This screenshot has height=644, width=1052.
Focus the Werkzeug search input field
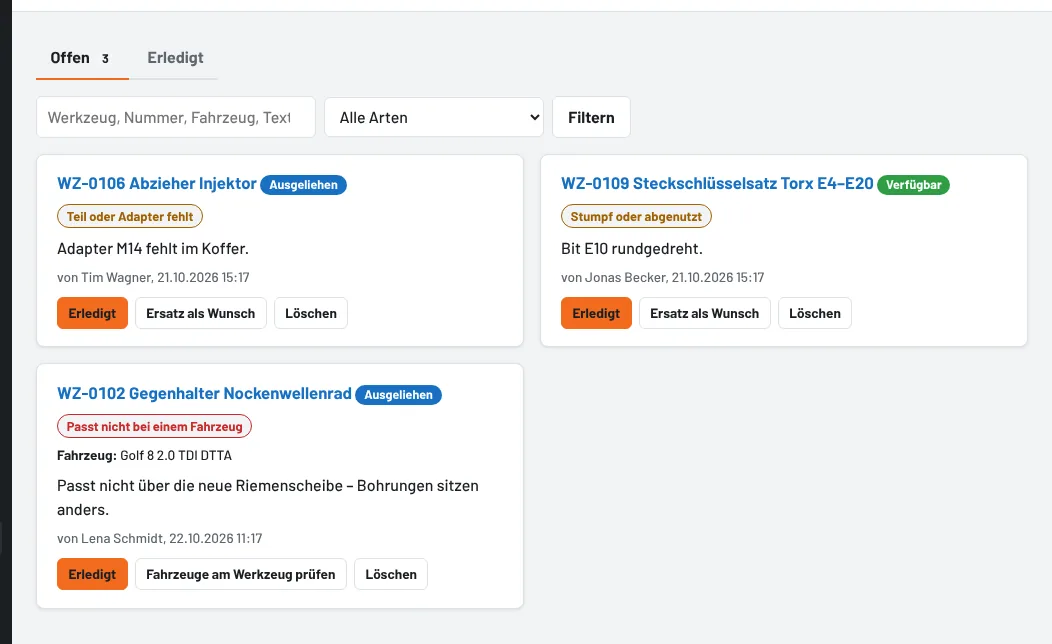click(x=176, y=117)
